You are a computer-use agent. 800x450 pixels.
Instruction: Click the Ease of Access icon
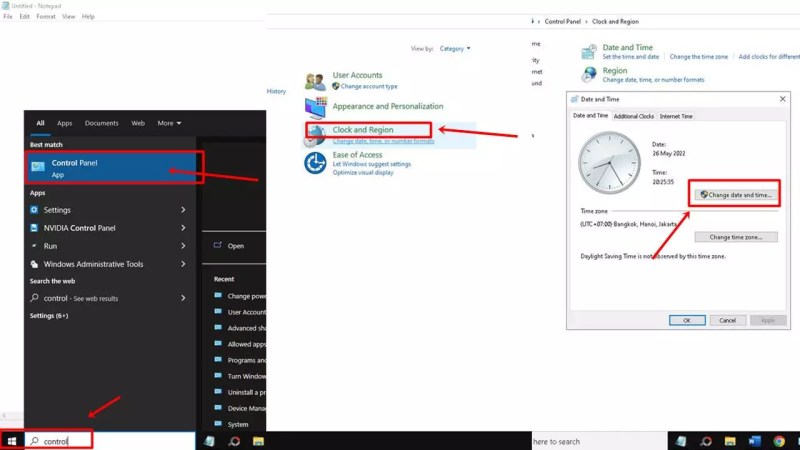[x=315, y=163]
